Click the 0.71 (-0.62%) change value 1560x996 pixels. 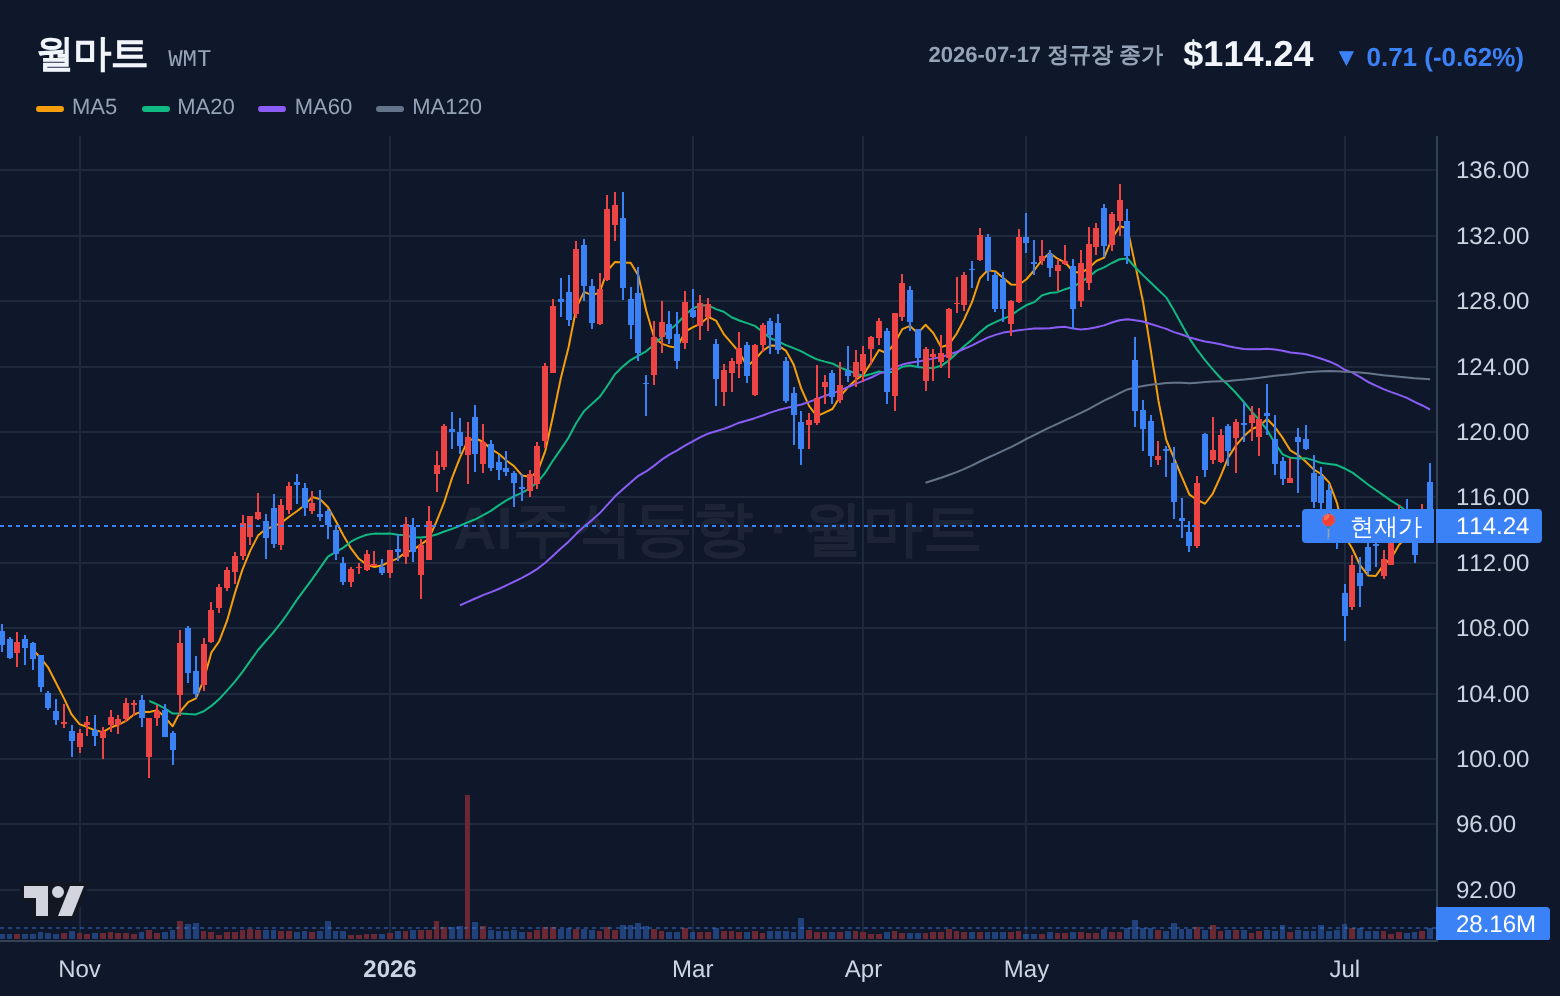pyautogui.click(x=1445, y=57)
